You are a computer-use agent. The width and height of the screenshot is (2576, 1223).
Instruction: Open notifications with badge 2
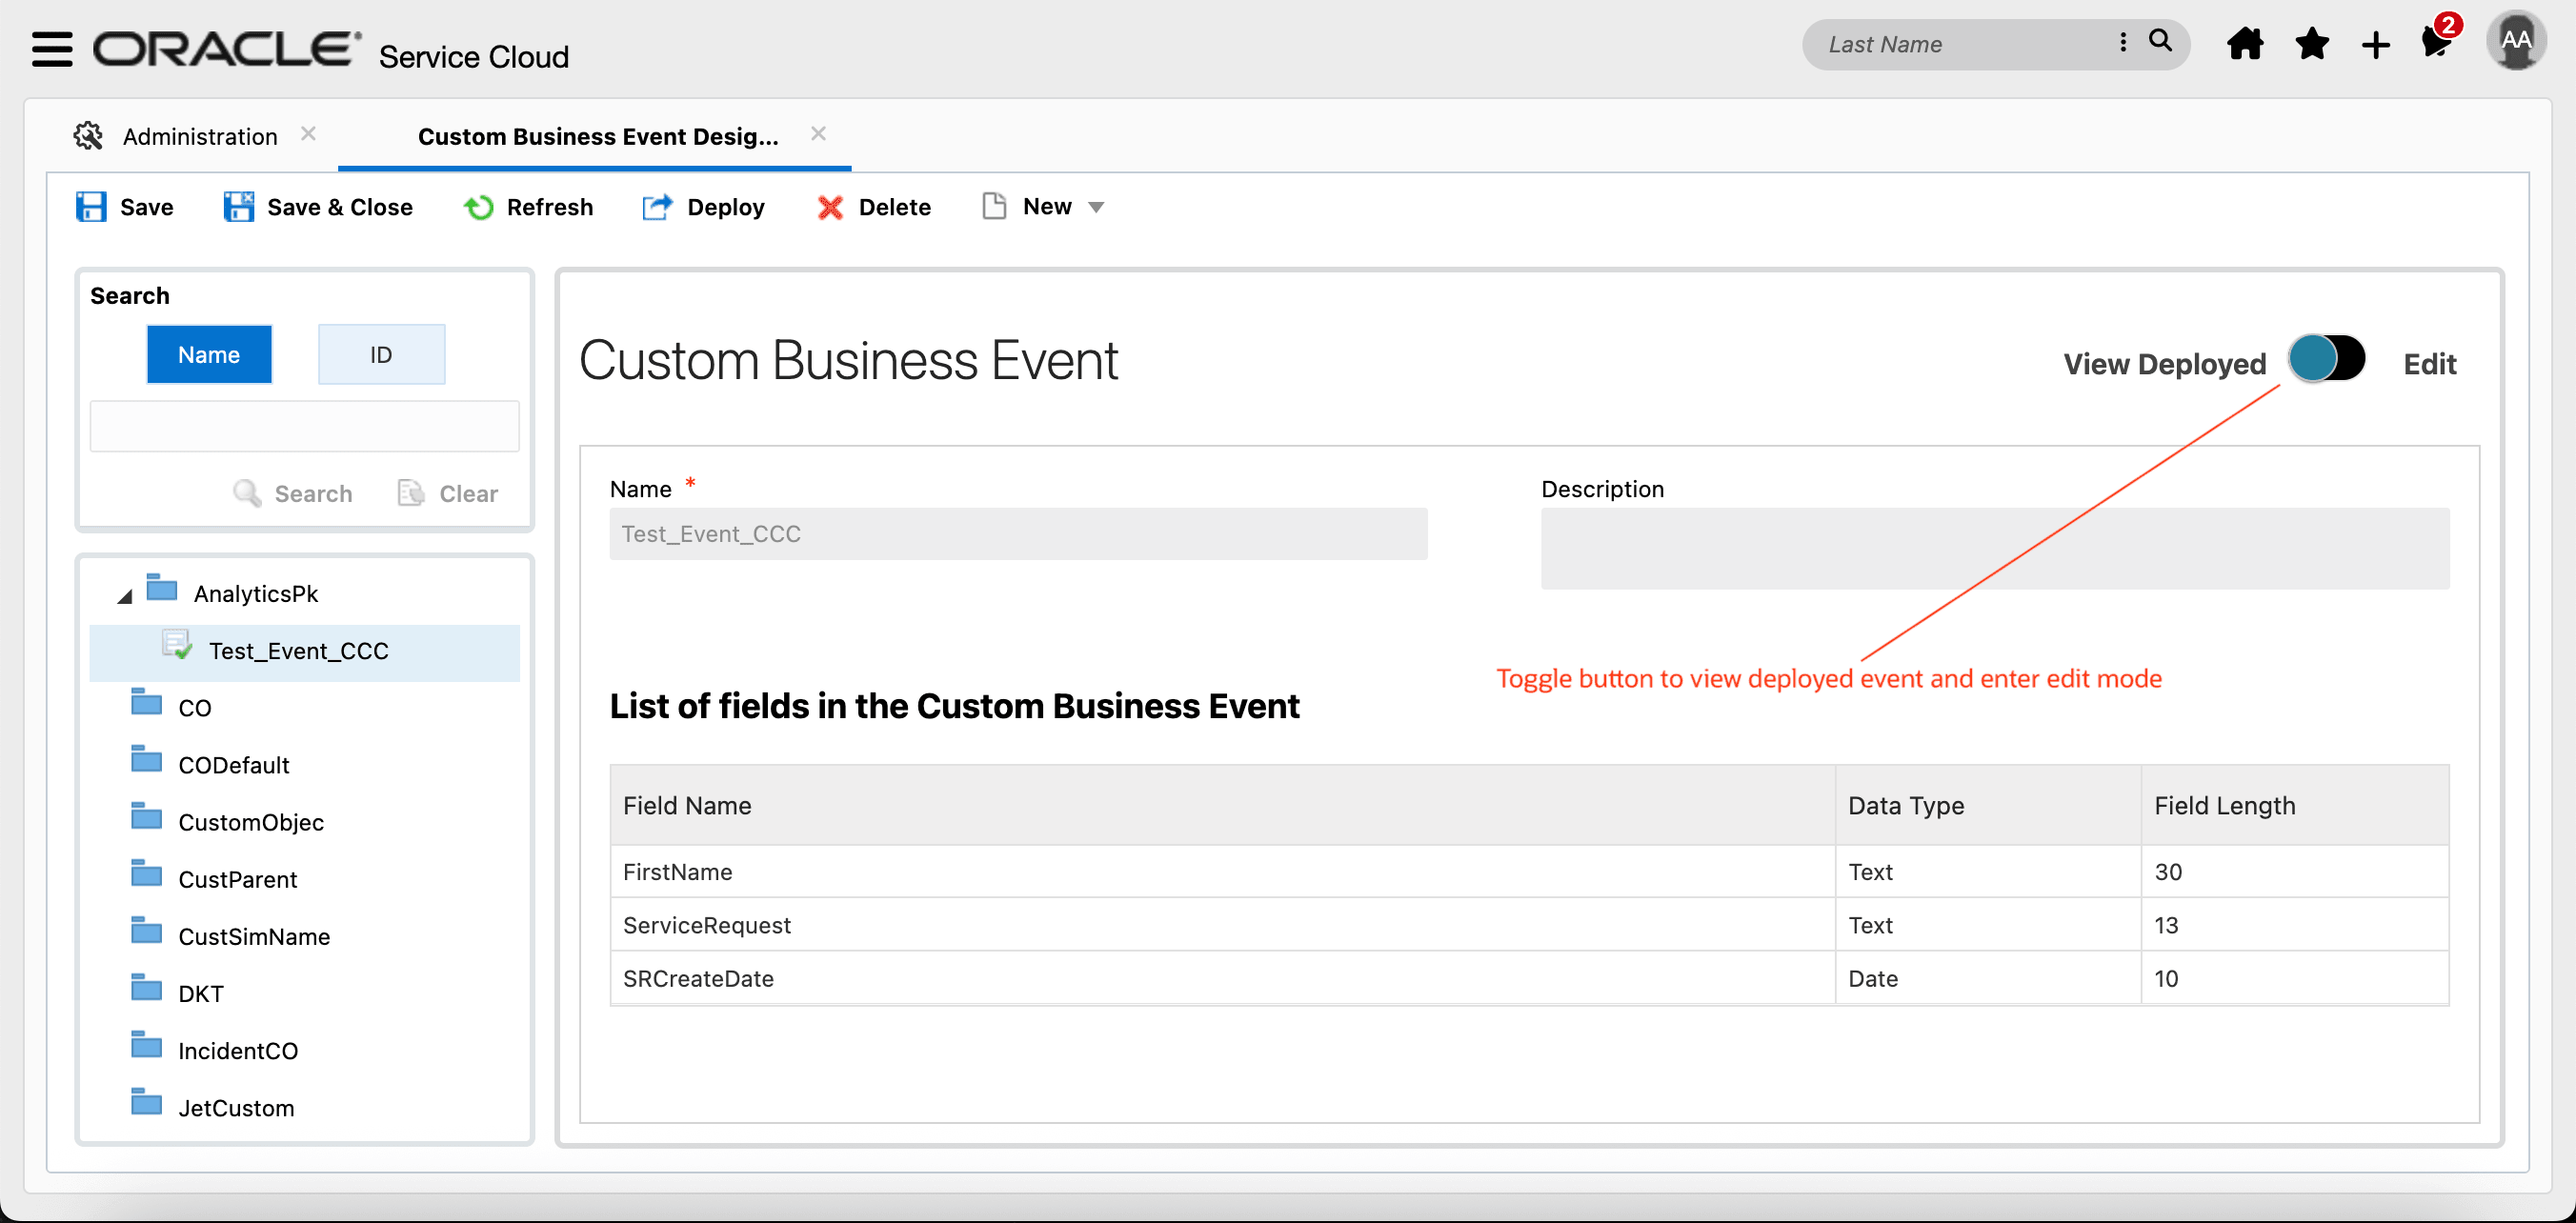coord(2436,42)
